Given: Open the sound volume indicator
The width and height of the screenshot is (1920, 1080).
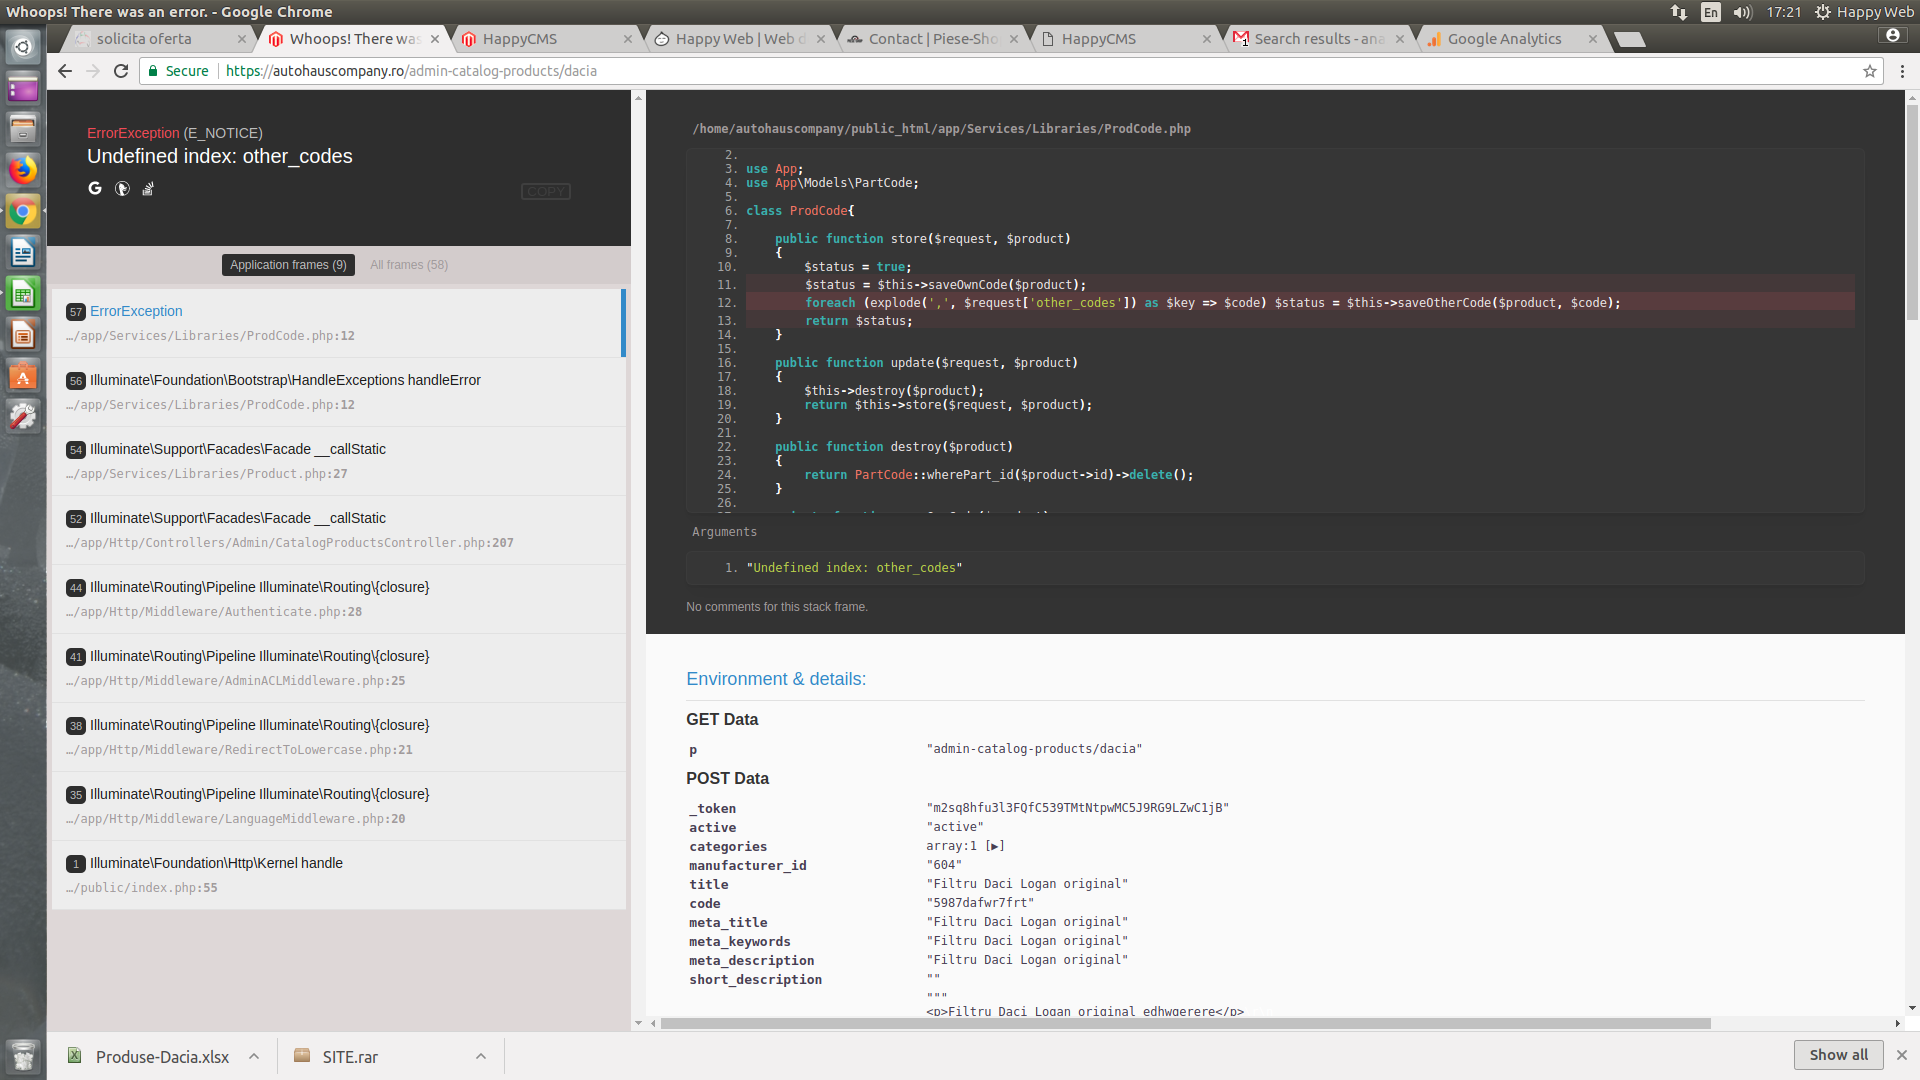Looking at the screenshot, I should pos(1743,12).
